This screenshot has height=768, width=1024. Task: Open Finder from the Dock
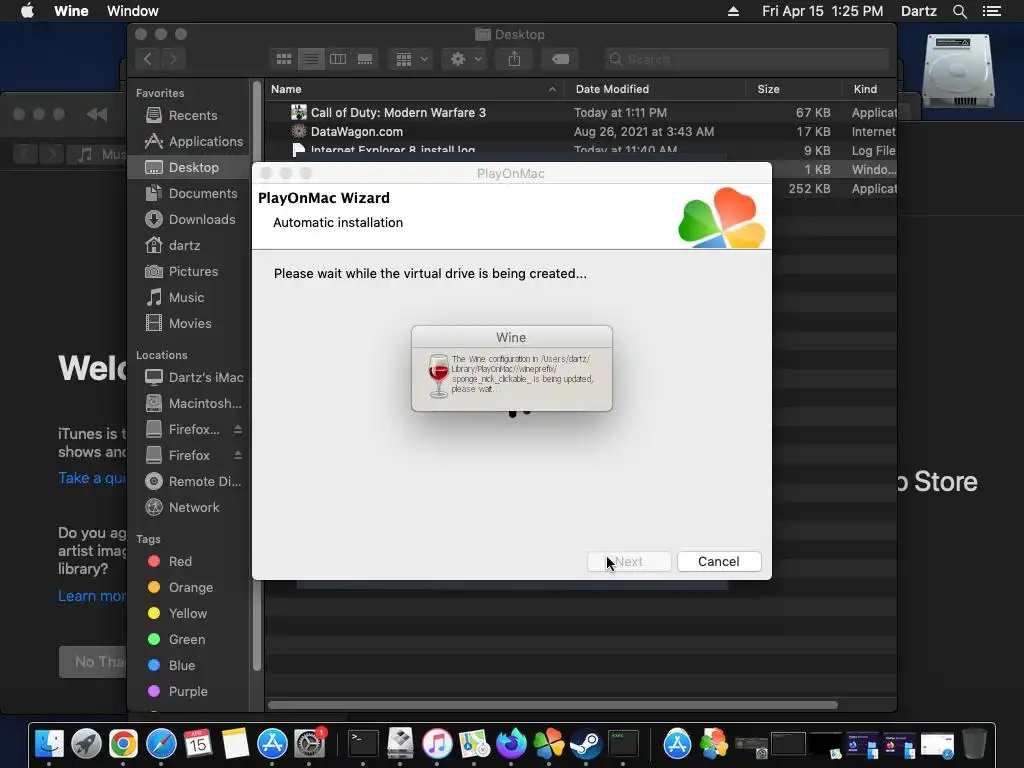[x=49, y=743]
